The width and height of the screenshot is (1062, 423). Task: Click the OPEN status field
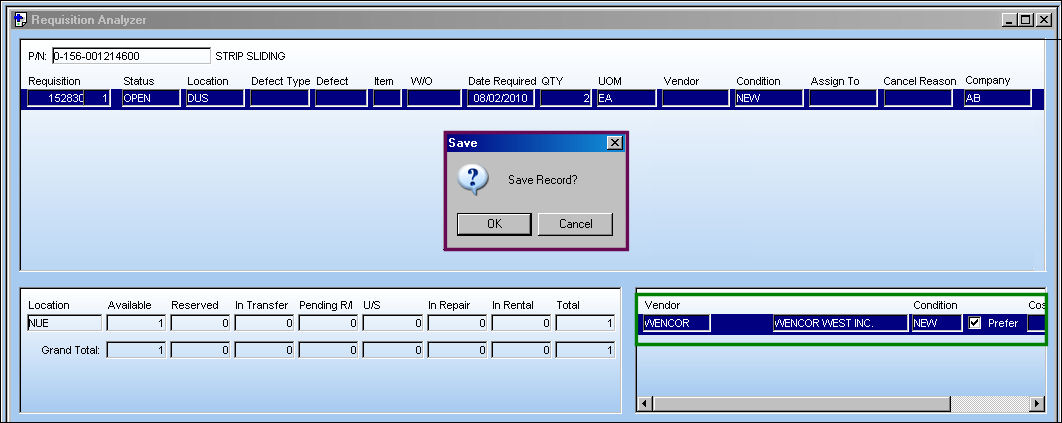tap(151, 98)
